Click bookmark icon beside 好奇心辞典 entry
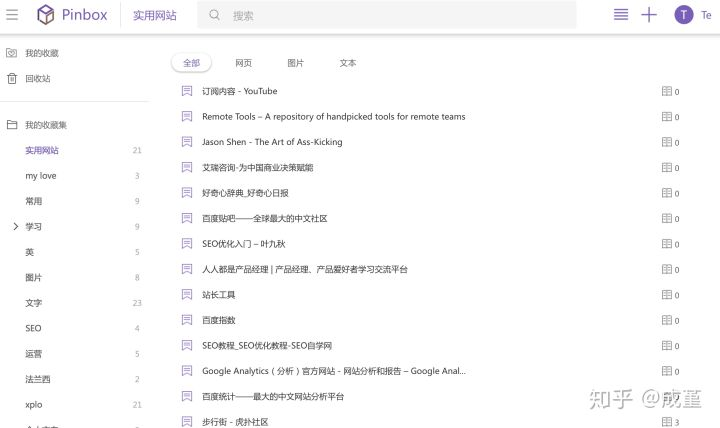720x428 pixels. point(187,193)
